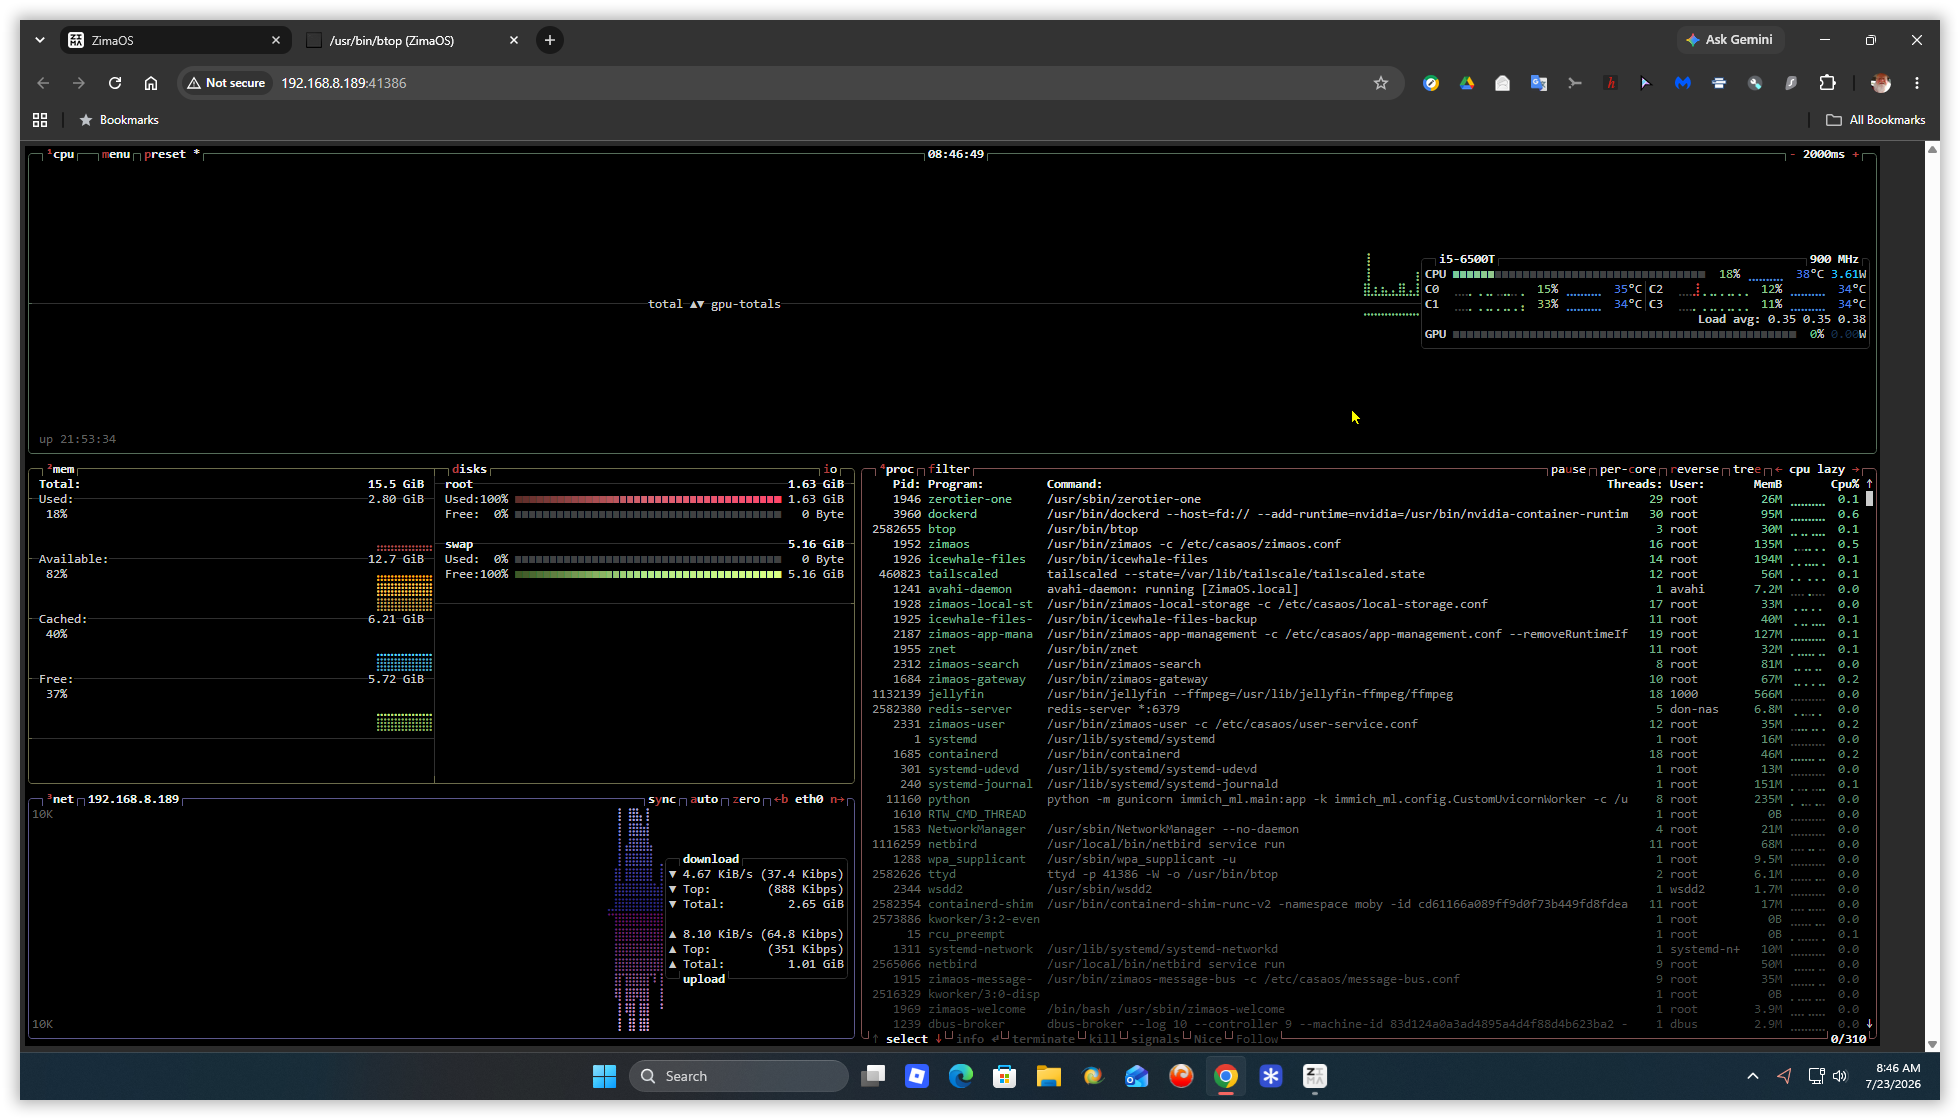Show hidden system tray icons
The image size is (1960, 1120).
click(1752, 1076)
